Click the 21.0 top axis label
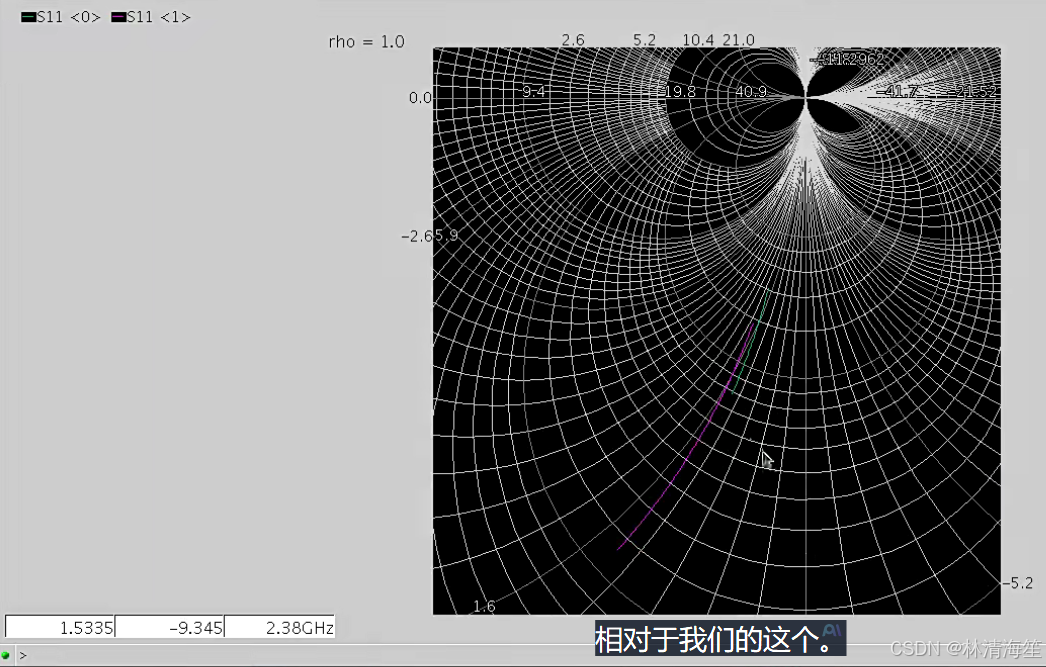 (x=738, y=40)
